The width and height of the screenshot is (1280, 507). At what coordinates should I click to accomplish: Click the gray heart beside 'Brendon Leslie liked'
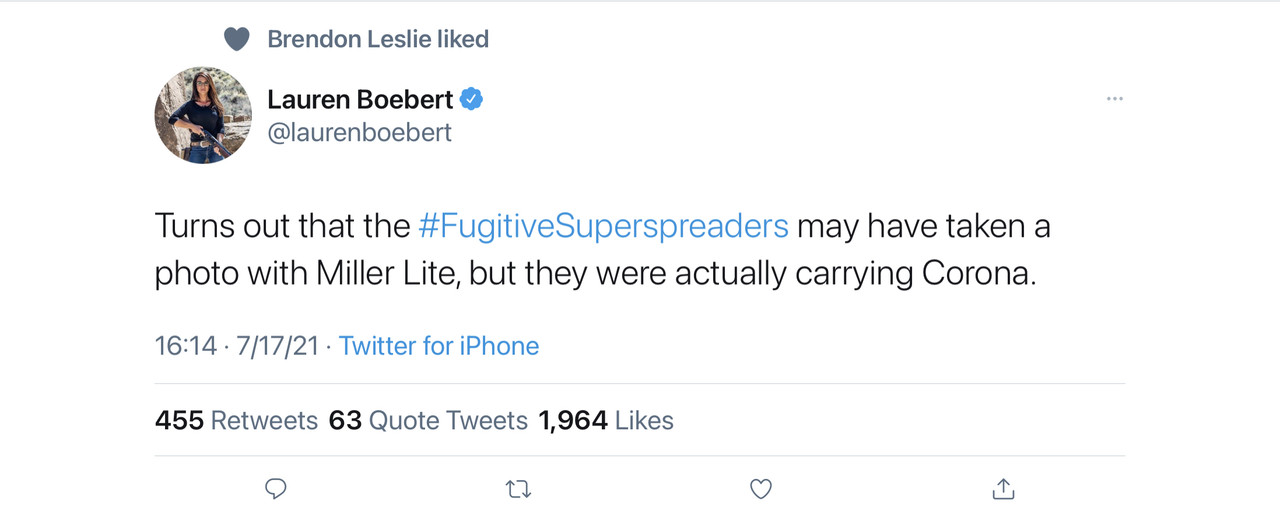coord(236,40)
